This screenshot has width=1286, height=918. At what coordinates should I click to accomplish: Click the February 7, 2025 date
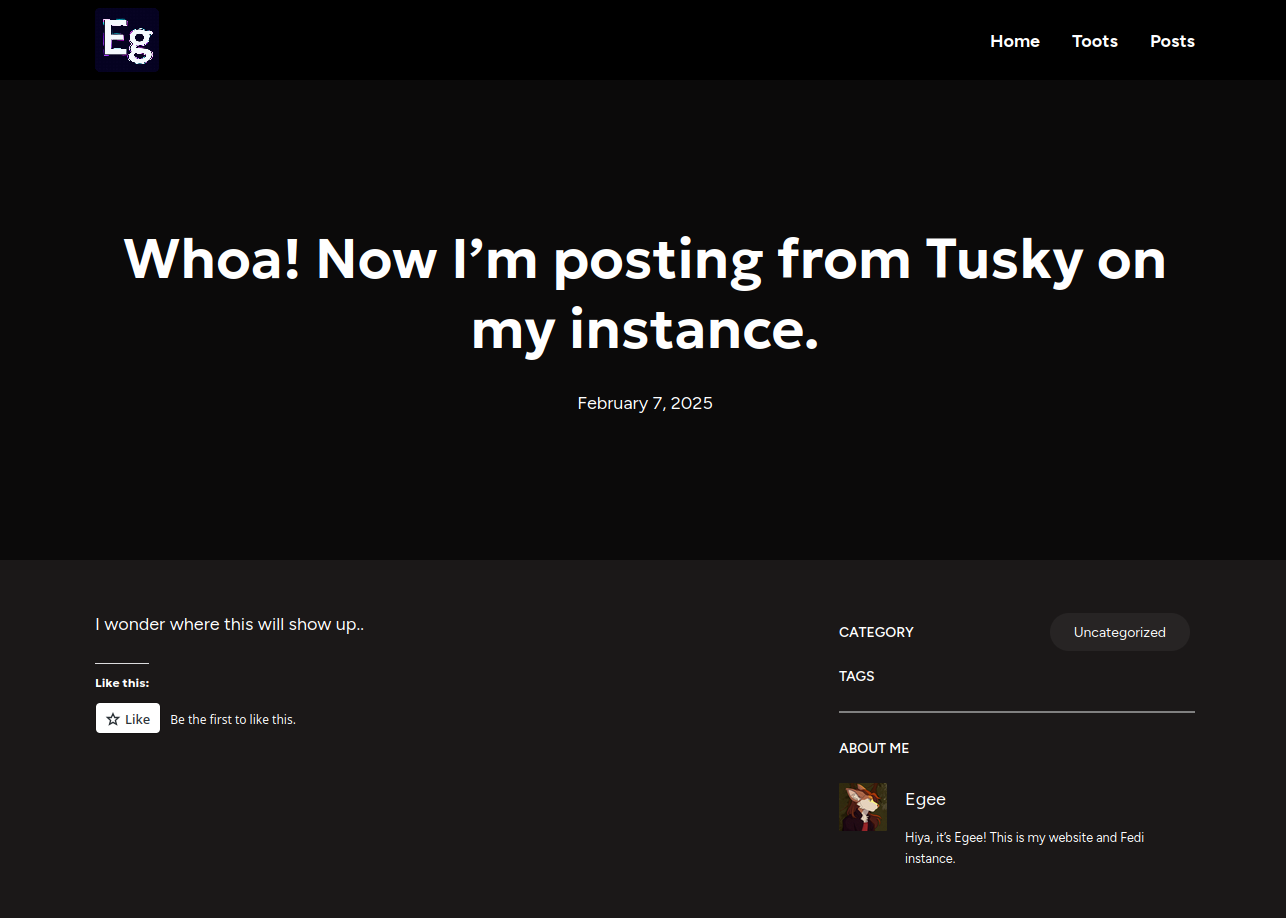pos(645,403)
